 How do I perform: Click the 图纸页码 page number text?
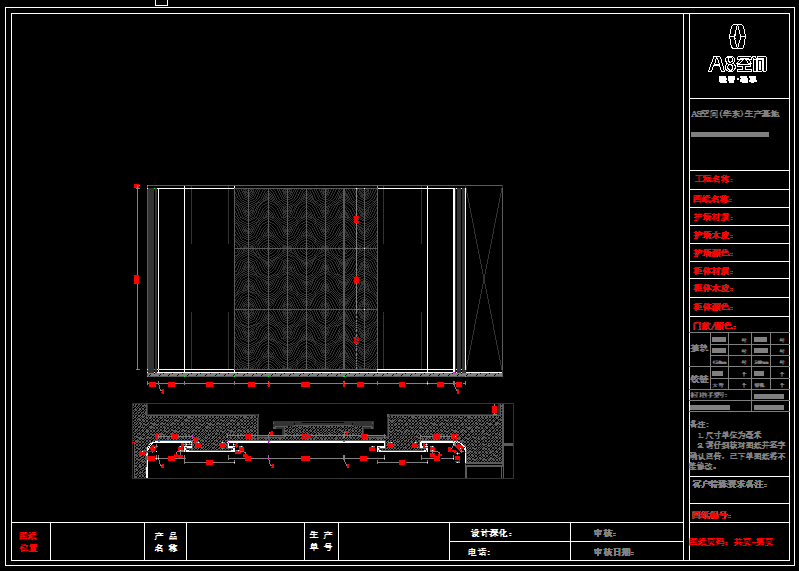(x=731, y=541)
